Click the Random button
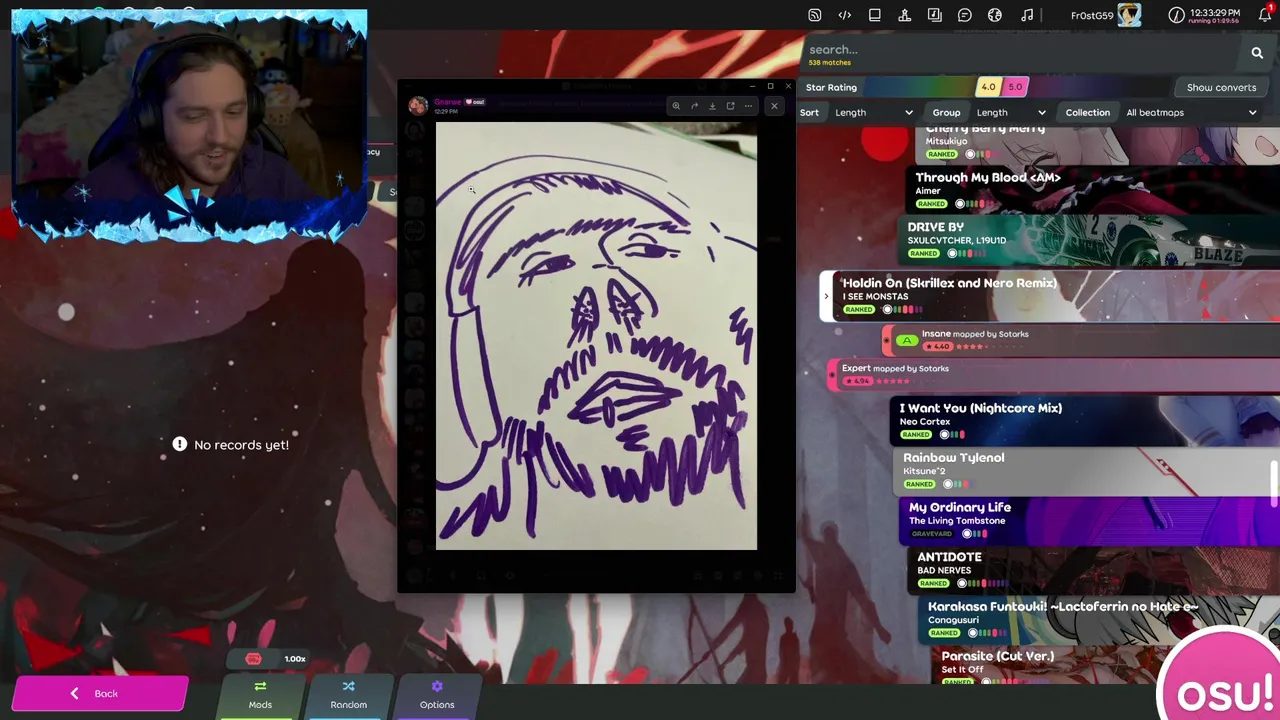 point(349,695)
